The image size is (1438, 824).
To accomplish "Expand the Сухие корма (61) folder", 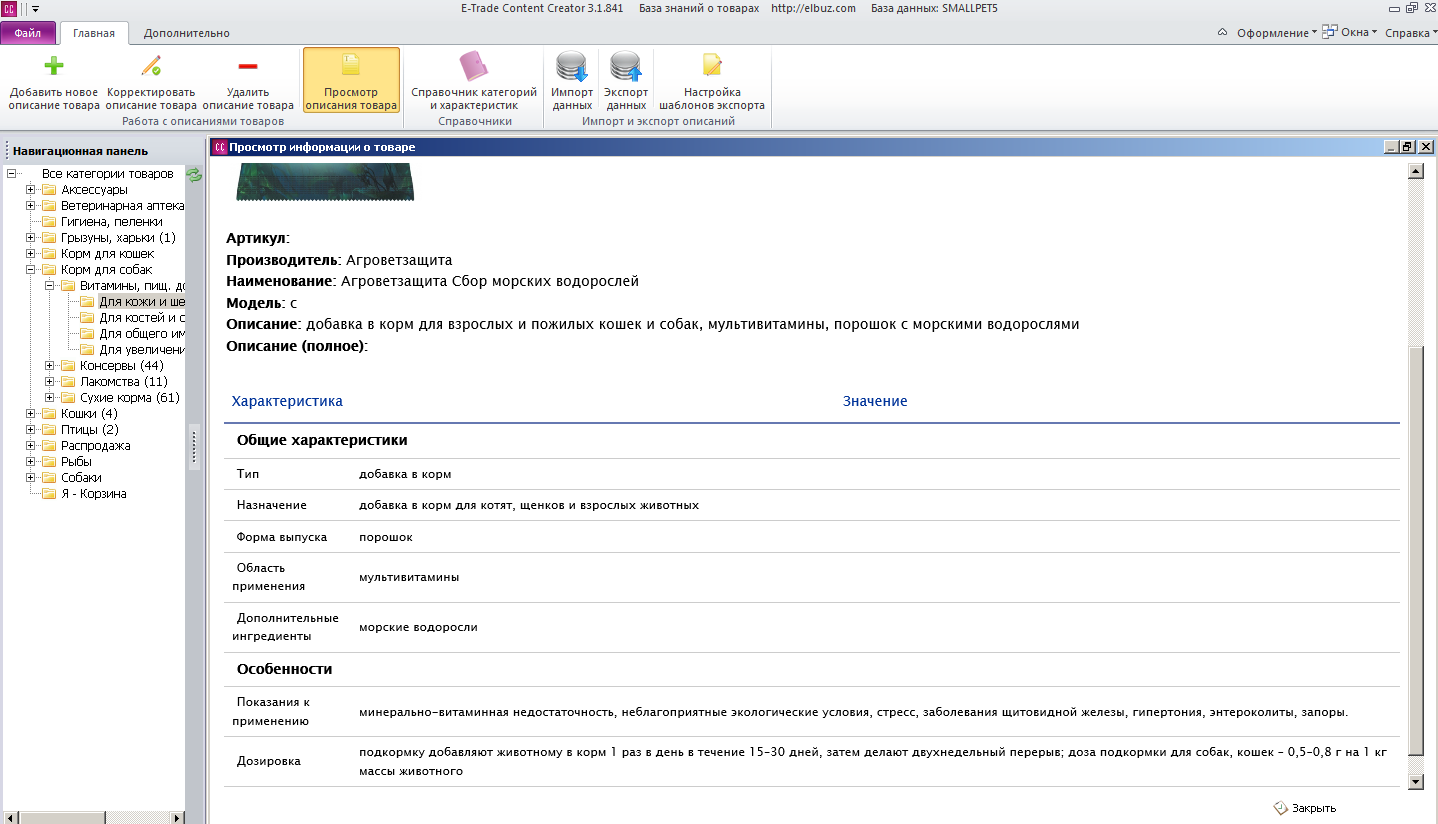I will click(x=50, y=398).
